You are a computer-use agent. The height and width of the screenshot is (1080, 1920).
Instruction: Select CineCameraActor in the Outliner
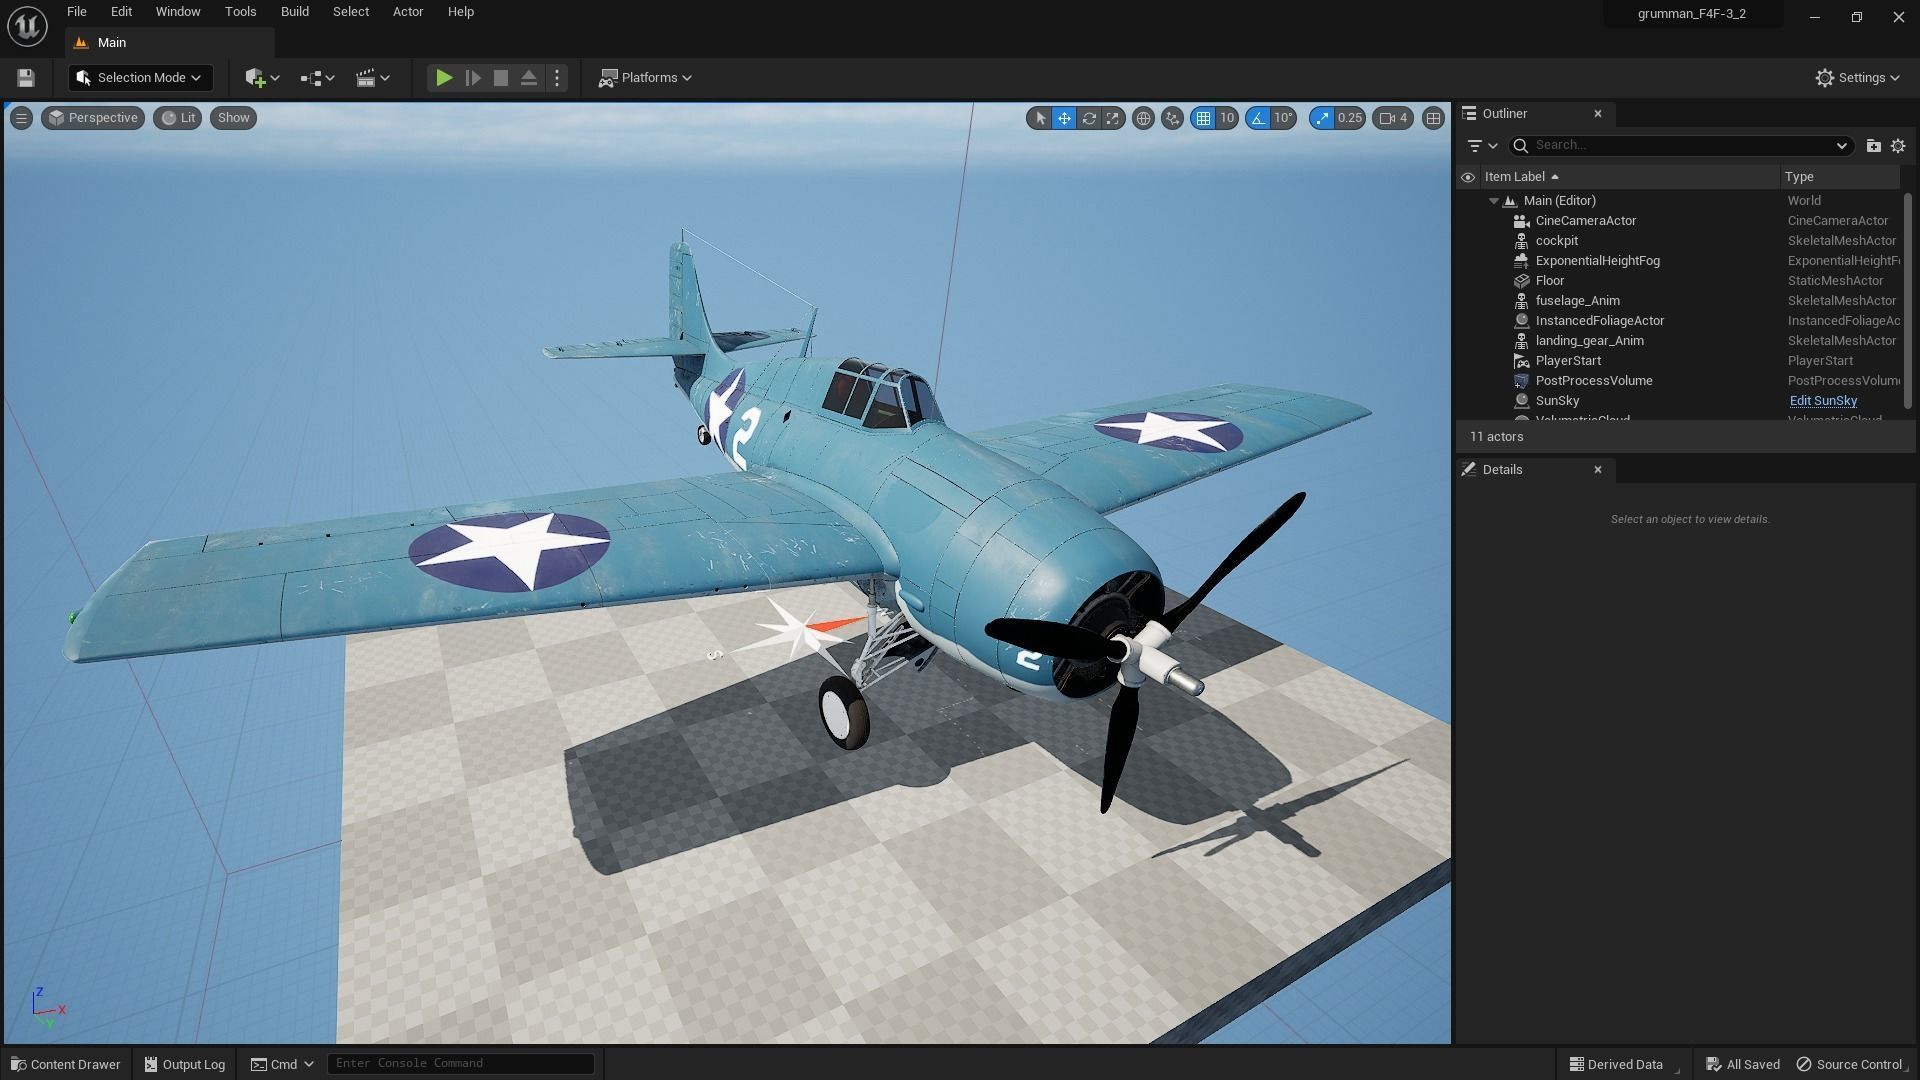point(1585,221)
